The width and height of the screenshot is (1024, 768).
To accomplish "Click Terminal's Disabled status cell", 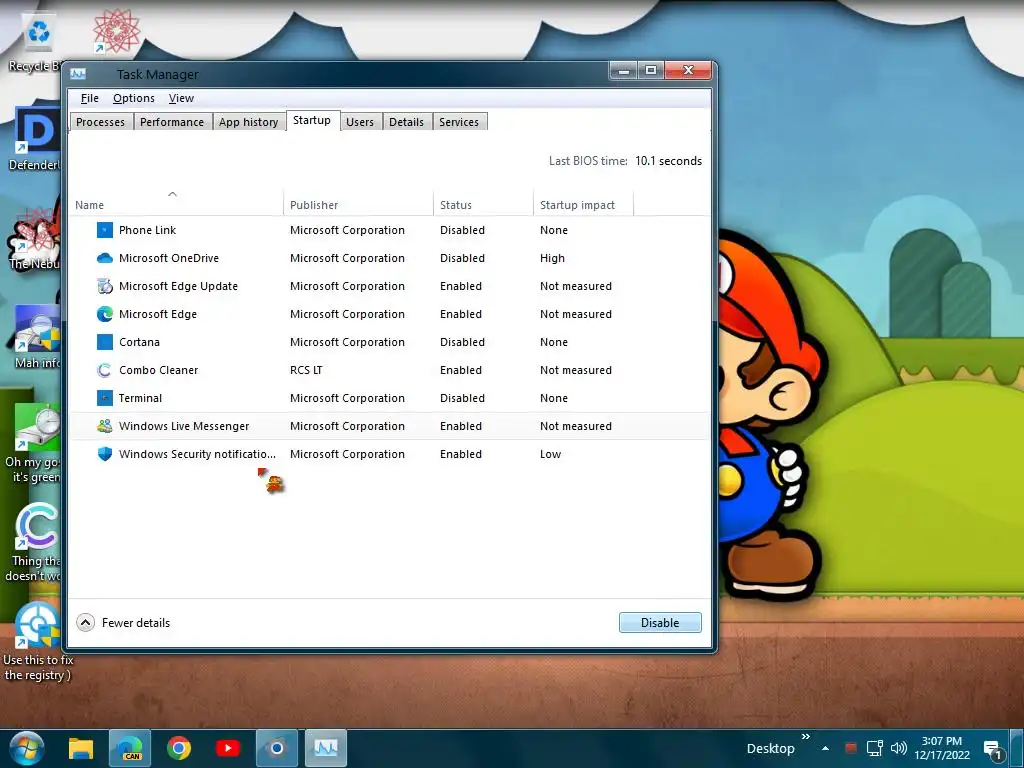I will 462,398.
